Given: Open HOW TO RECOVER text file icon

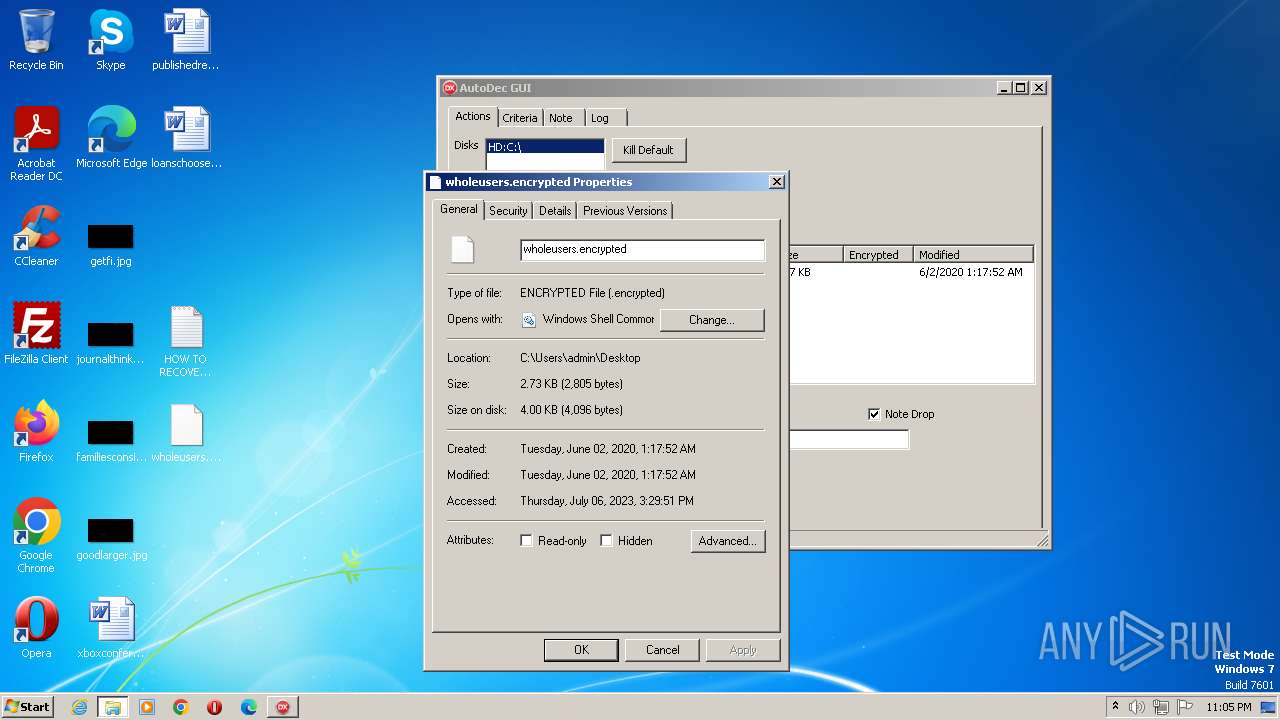Looking at the screenshot, I should 186,342.
